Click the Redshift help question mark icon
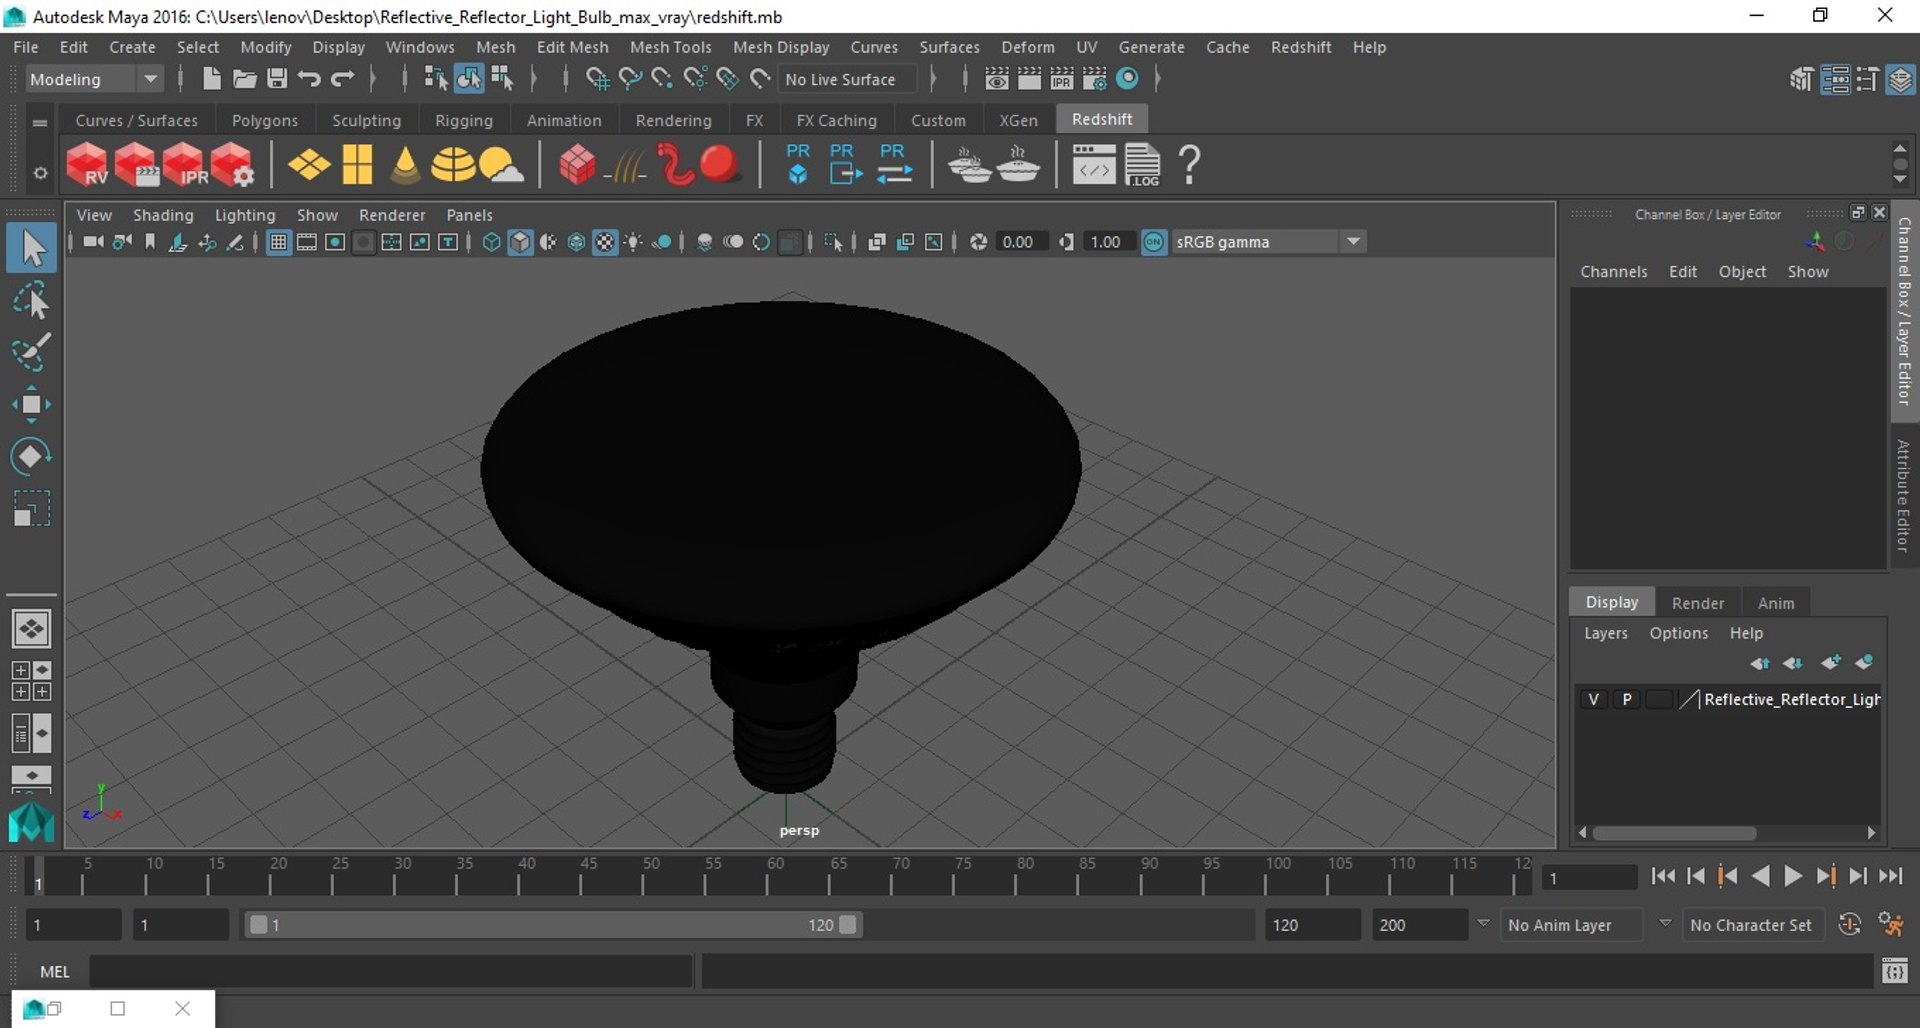1920x1028 pixels. 1189,165
